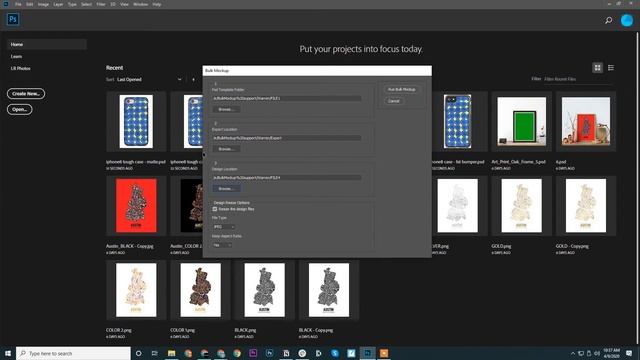This screenshot has height=360, width=640.
Task: Switch recent files to list view
Action: 611,68
